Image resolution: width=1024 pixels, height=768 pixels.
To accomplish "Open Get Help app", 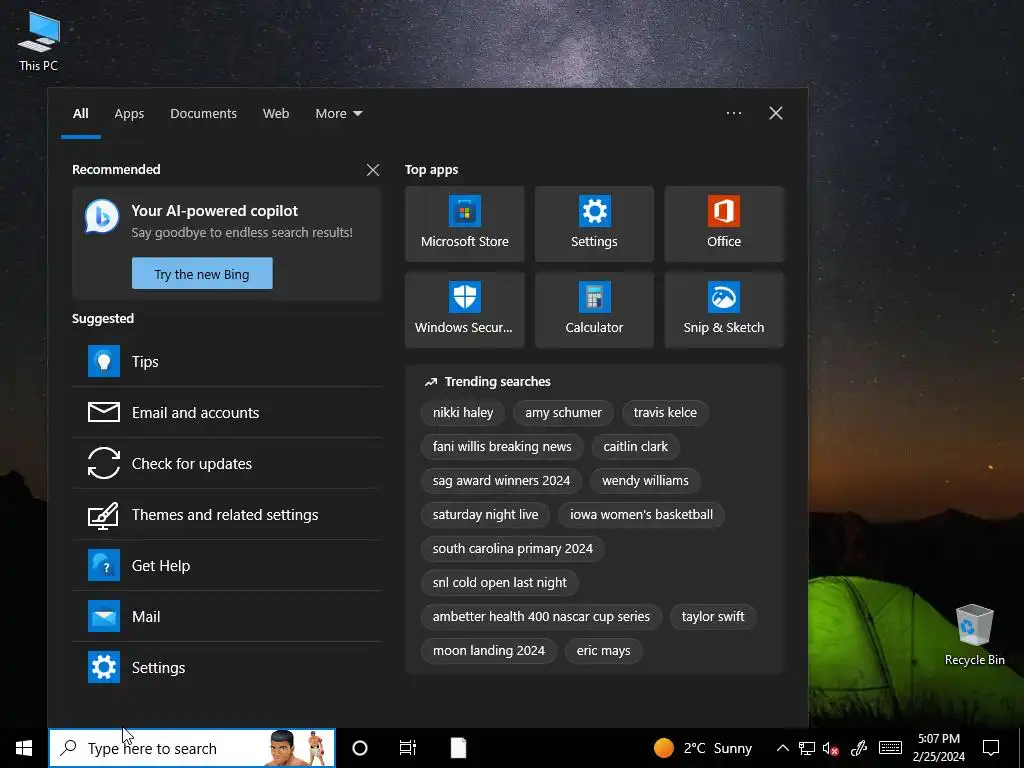I will click(227, 566).
